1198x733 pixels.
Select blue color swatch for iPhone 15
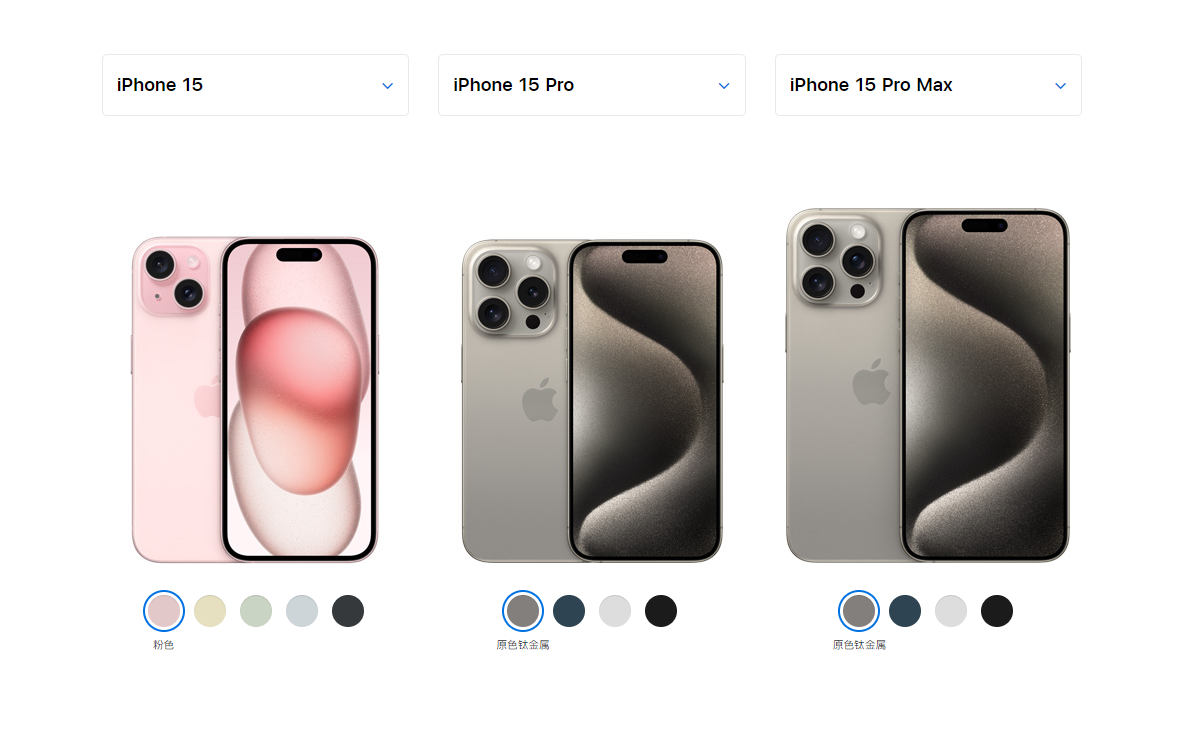[x=302, y=611]
